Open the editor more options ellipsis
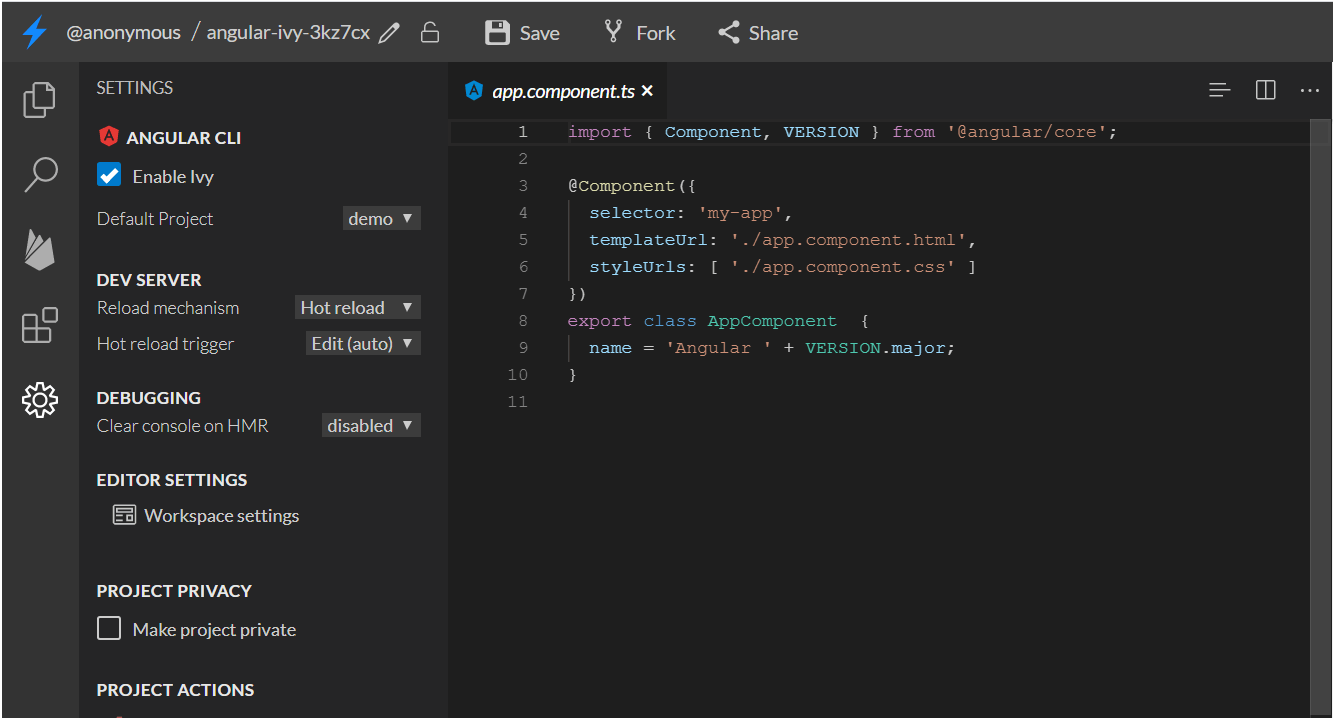The height and width of the screenshot is (718, 1333). (1310, 90)
